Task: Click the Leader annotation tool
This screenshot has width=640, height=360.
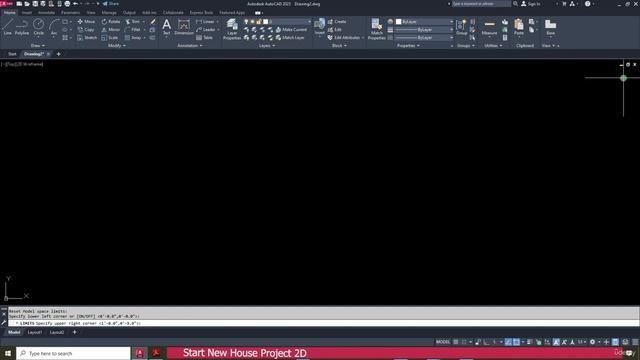Action: [x=205, y=30]
